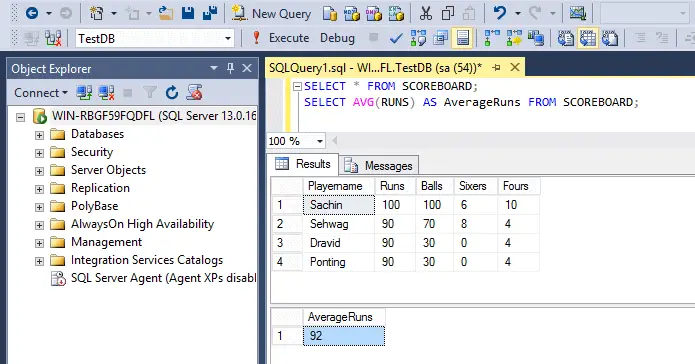Switch to the Results tab
This screenshot has height=364, width=695.
(303, 164)
